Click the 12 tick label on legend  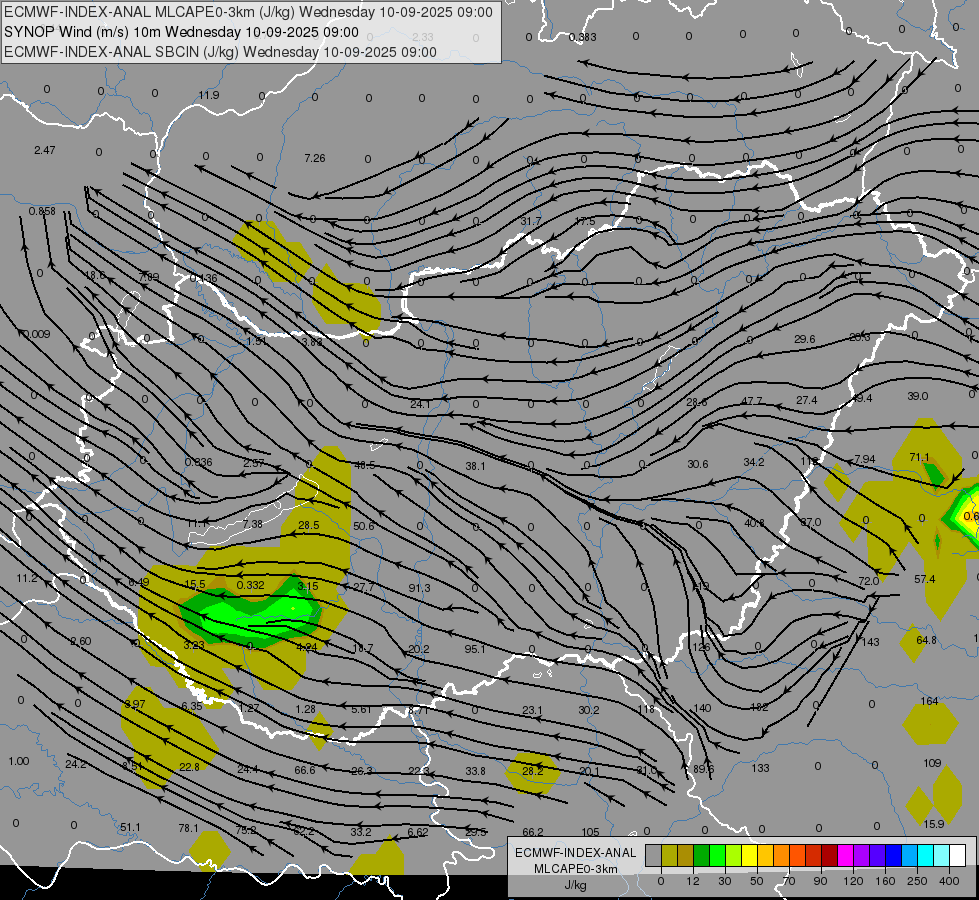pos(692,881)
